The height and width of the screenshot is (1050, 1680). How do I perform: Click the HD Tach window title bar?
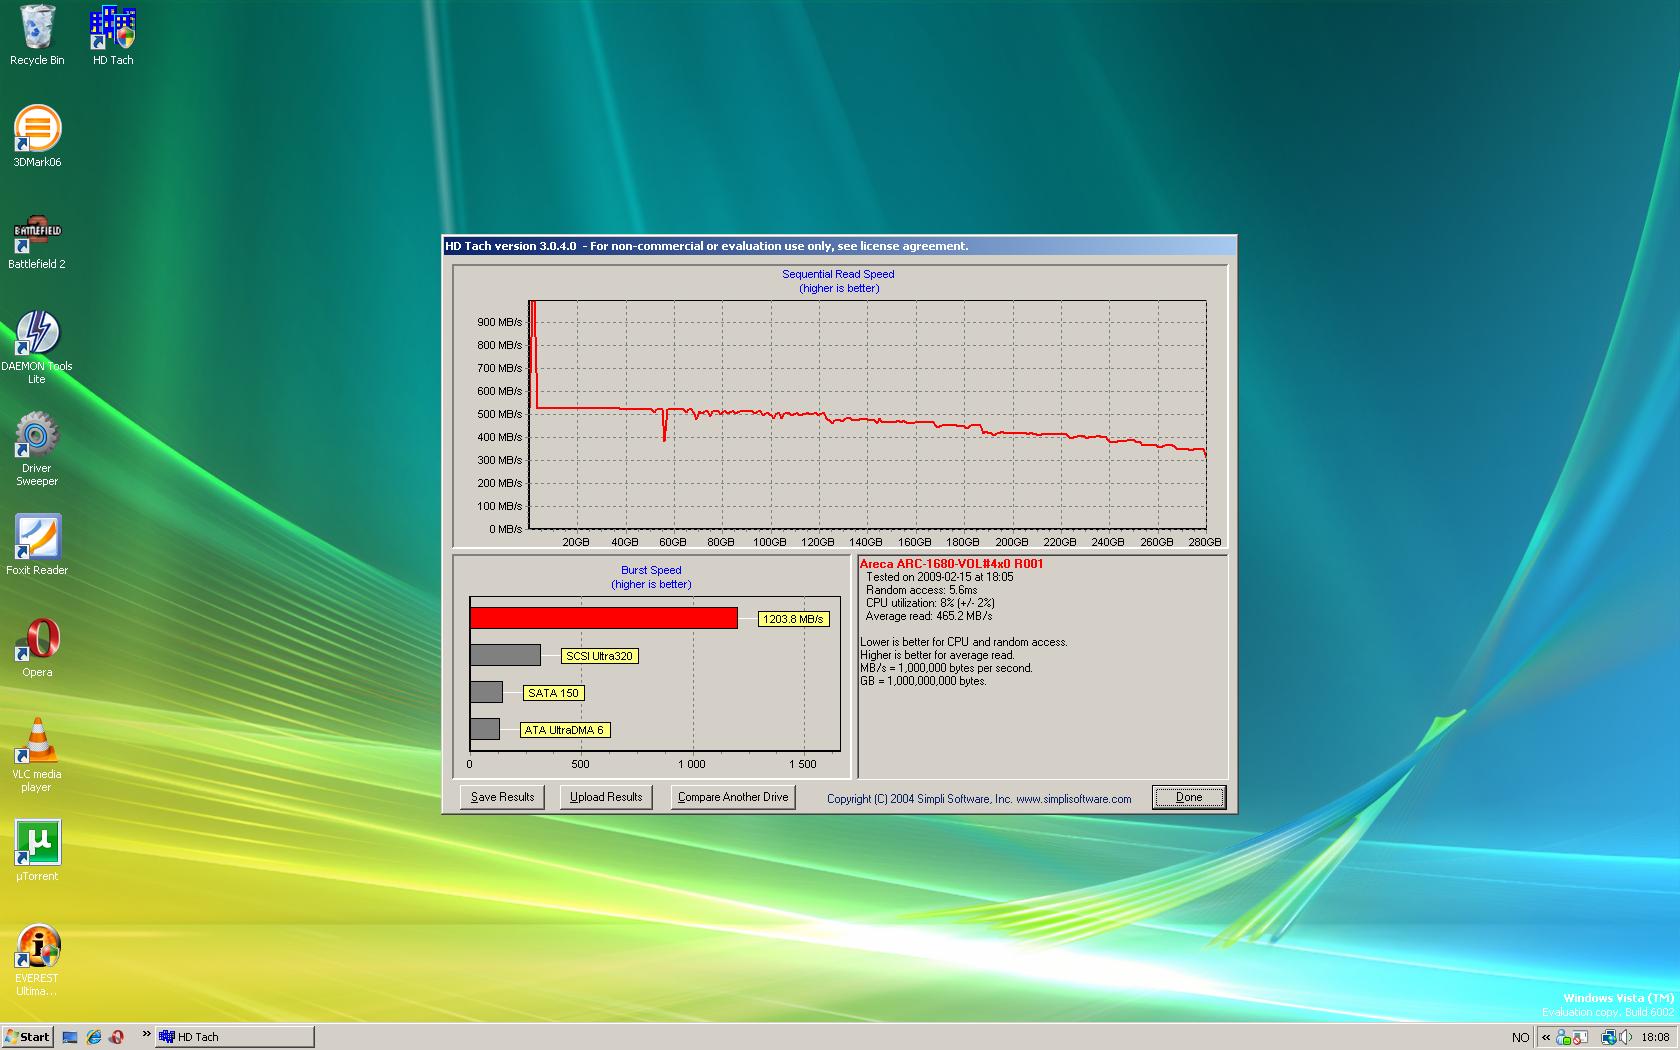(x=839, y=246)
